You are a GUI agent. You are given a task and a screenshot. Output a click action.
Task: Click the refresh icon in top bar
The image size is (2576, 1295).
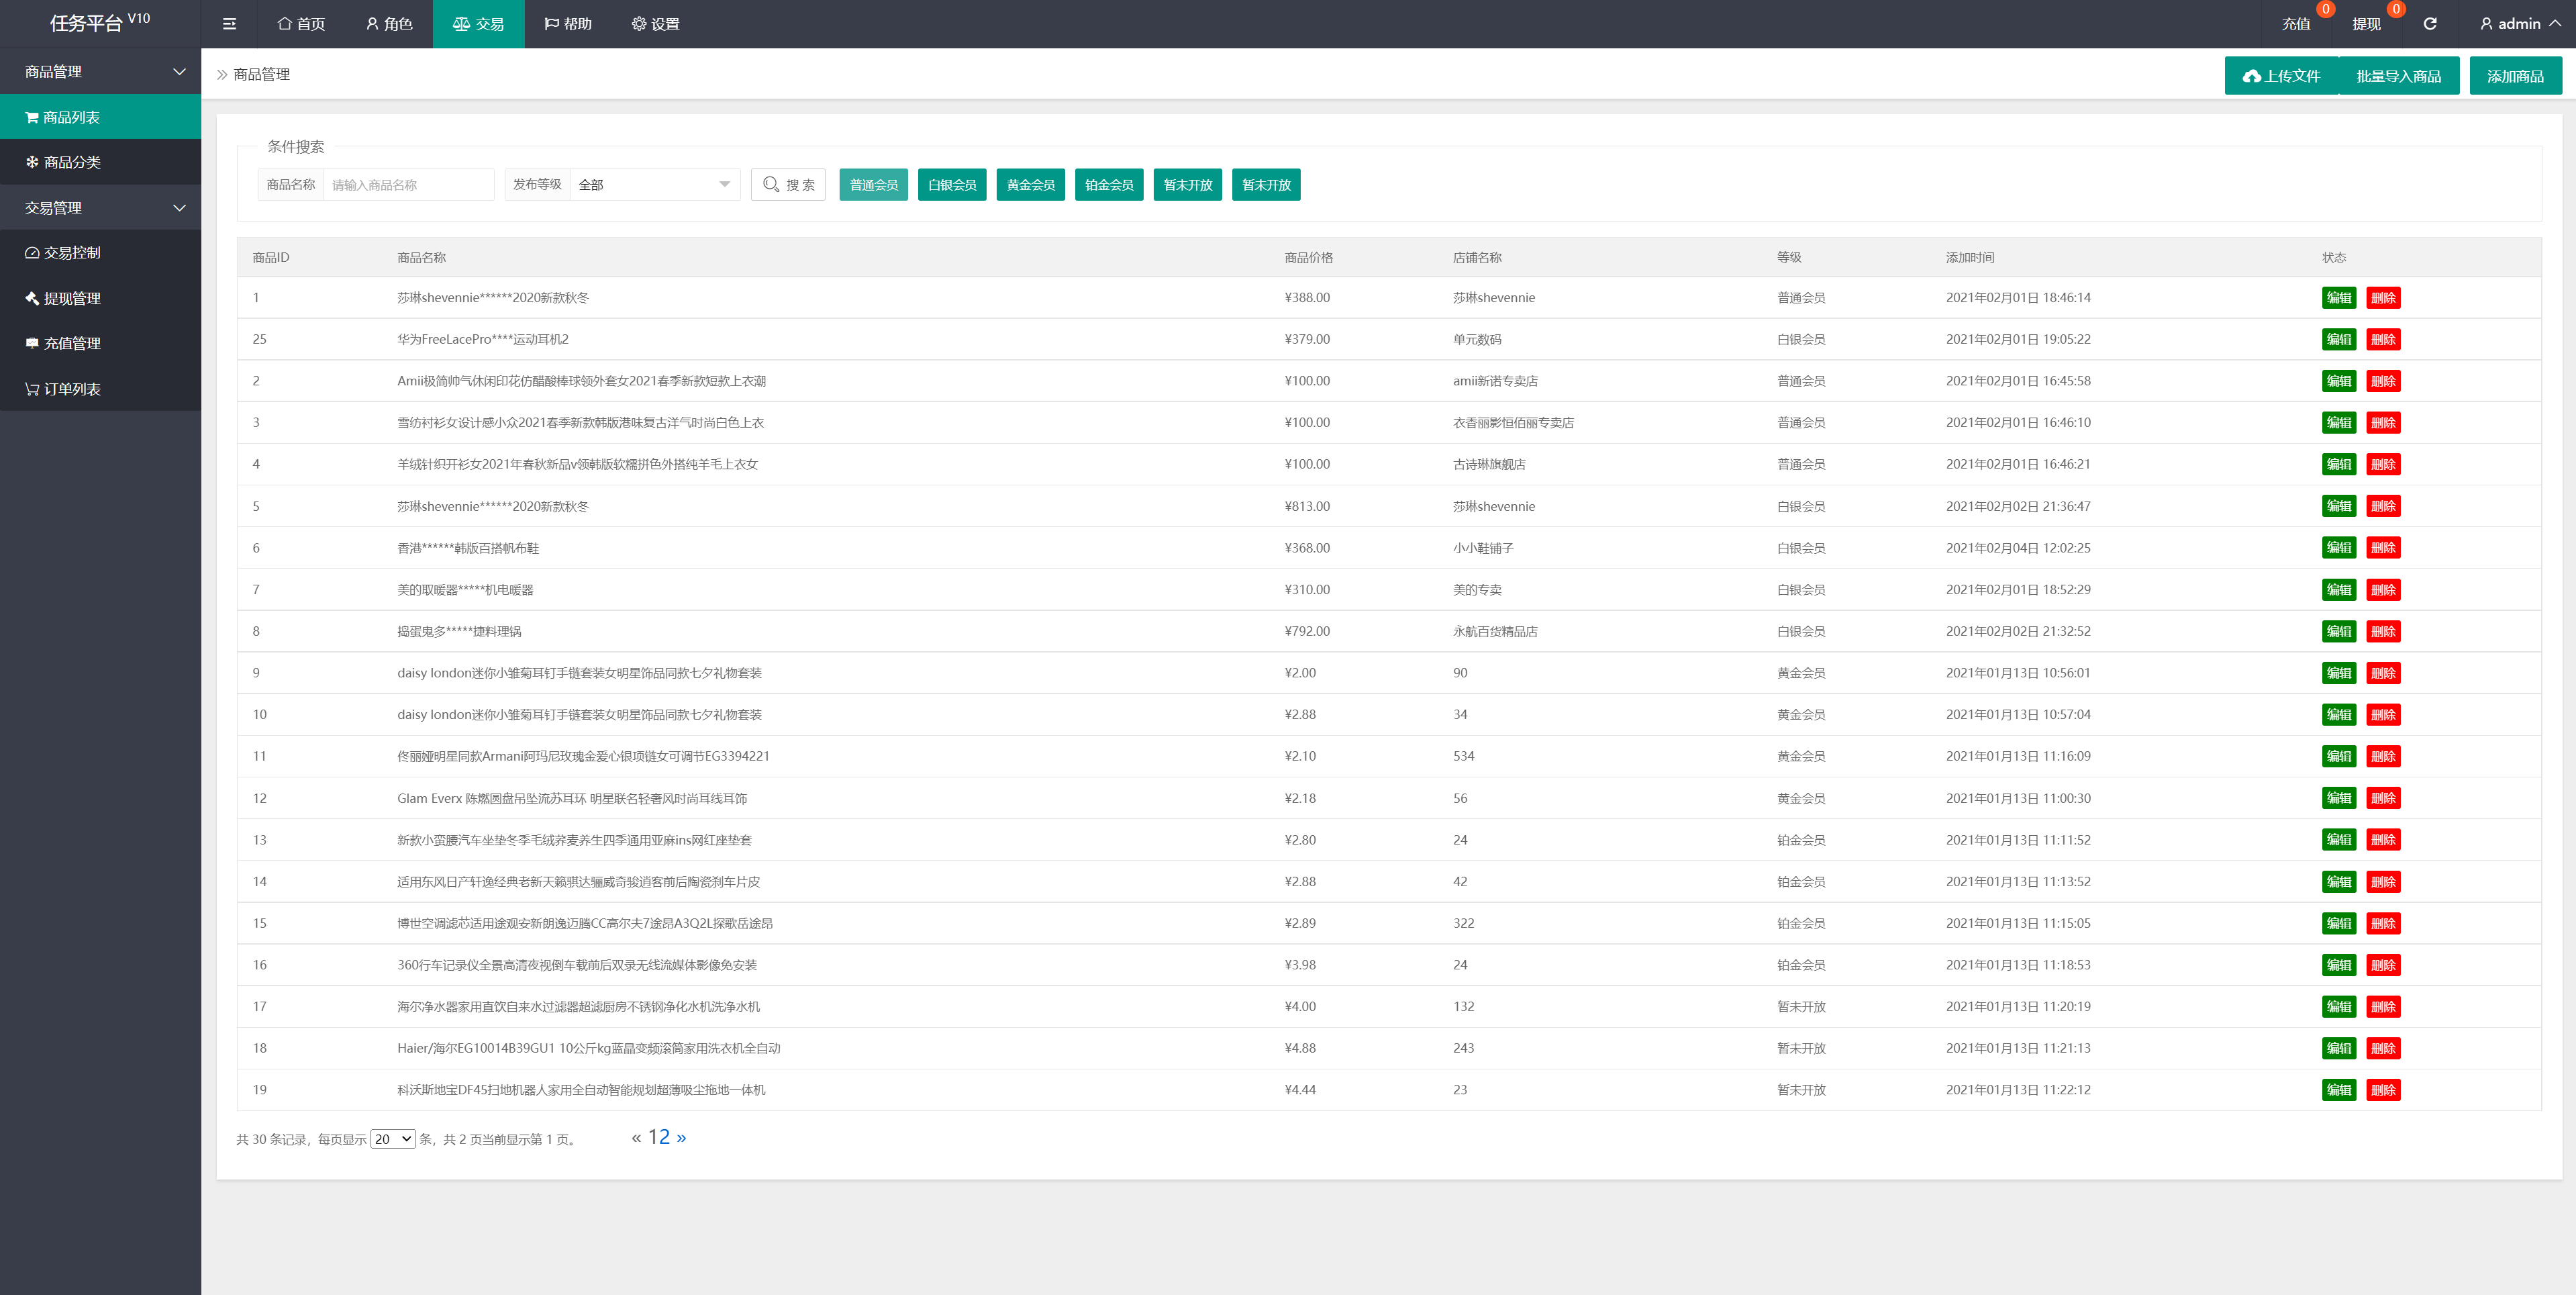pyautogui.click(x=2429, y=24)
